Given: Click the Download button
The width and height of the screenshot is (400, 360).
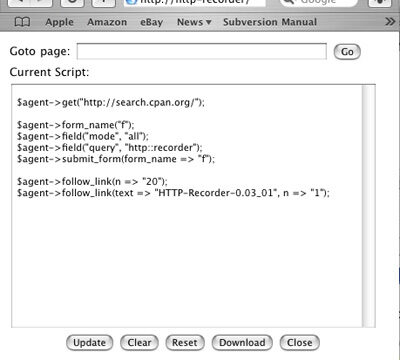Looking at the screenshot, I should (242, 343).
